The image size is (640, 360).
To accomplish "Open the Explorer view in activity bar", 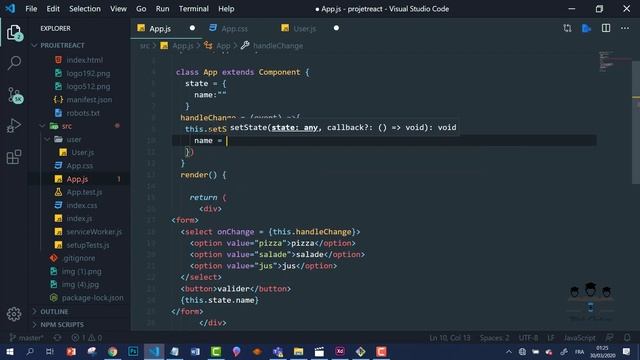I will tap(14, 32).
